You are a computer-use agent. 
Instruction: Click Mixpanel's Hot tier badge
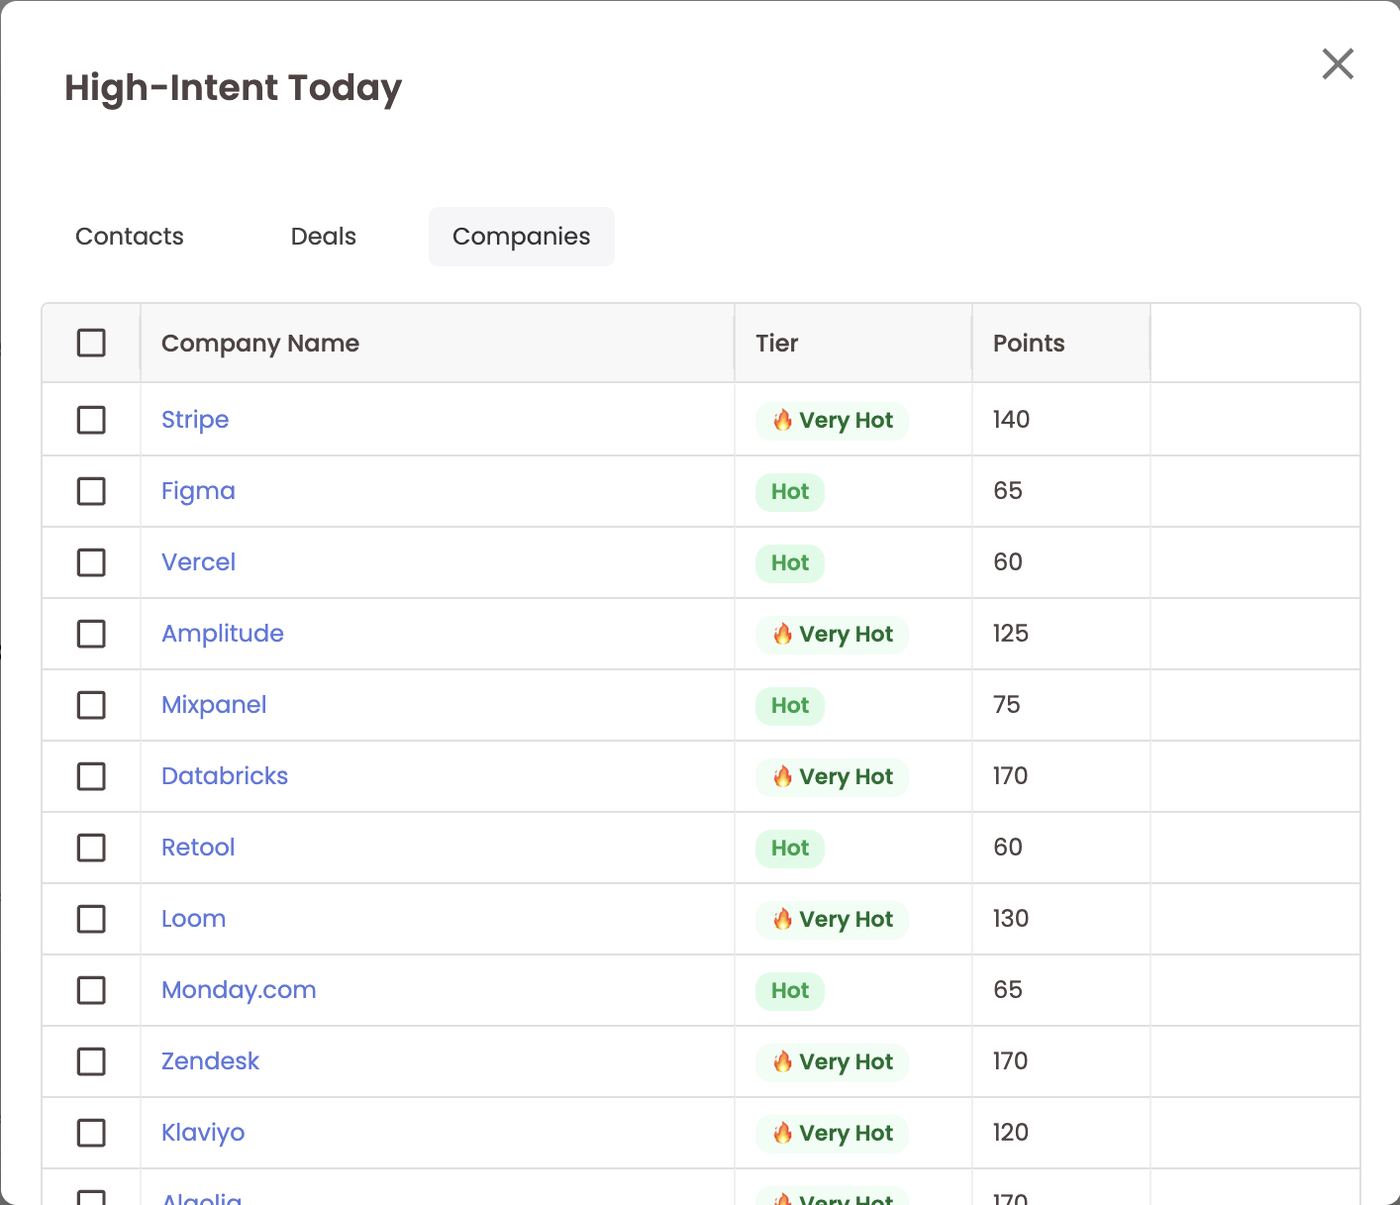pyautogui.click(x=790, y=705)
